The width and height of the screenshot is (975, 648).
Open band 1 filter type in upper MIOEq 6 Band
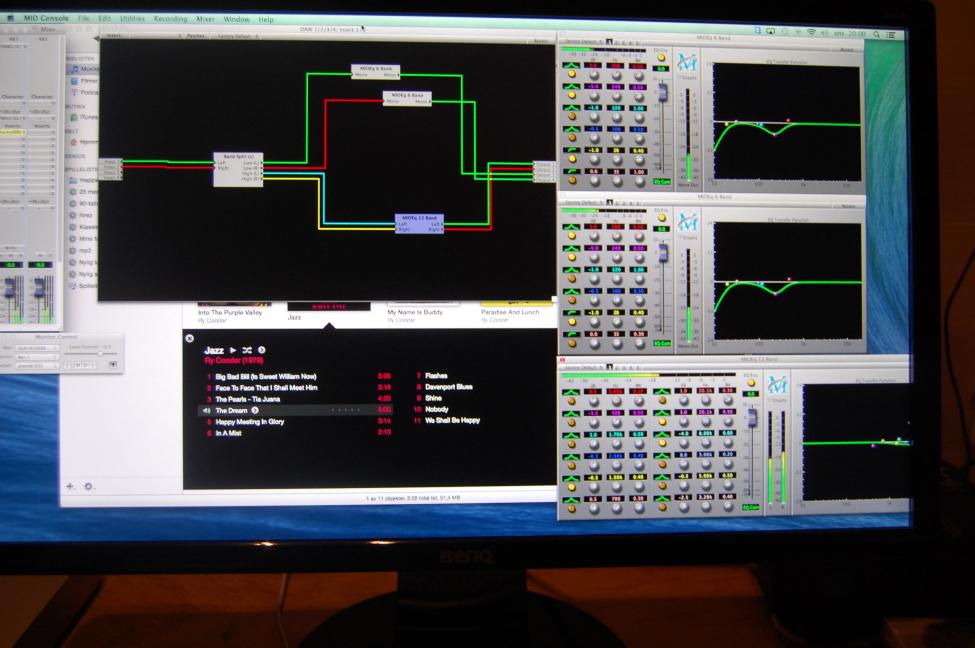coord(571,65)
